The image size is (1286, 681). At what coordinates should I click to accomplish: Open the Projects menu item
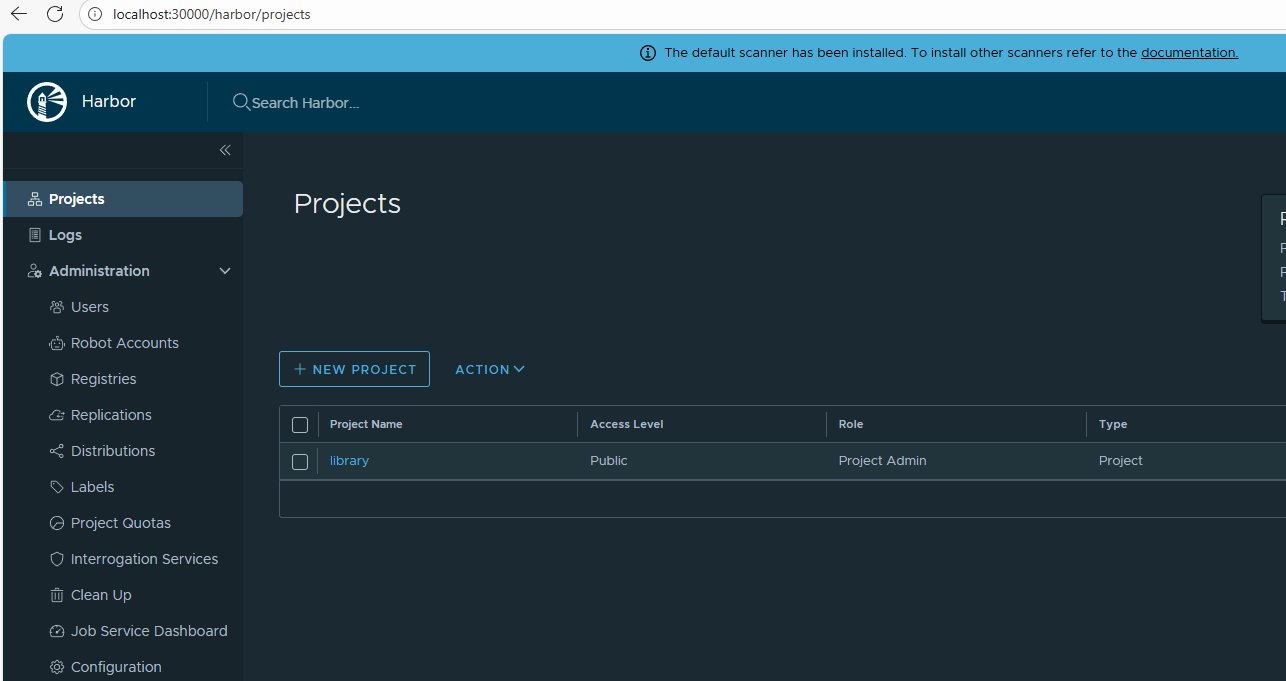click(123, 199)
